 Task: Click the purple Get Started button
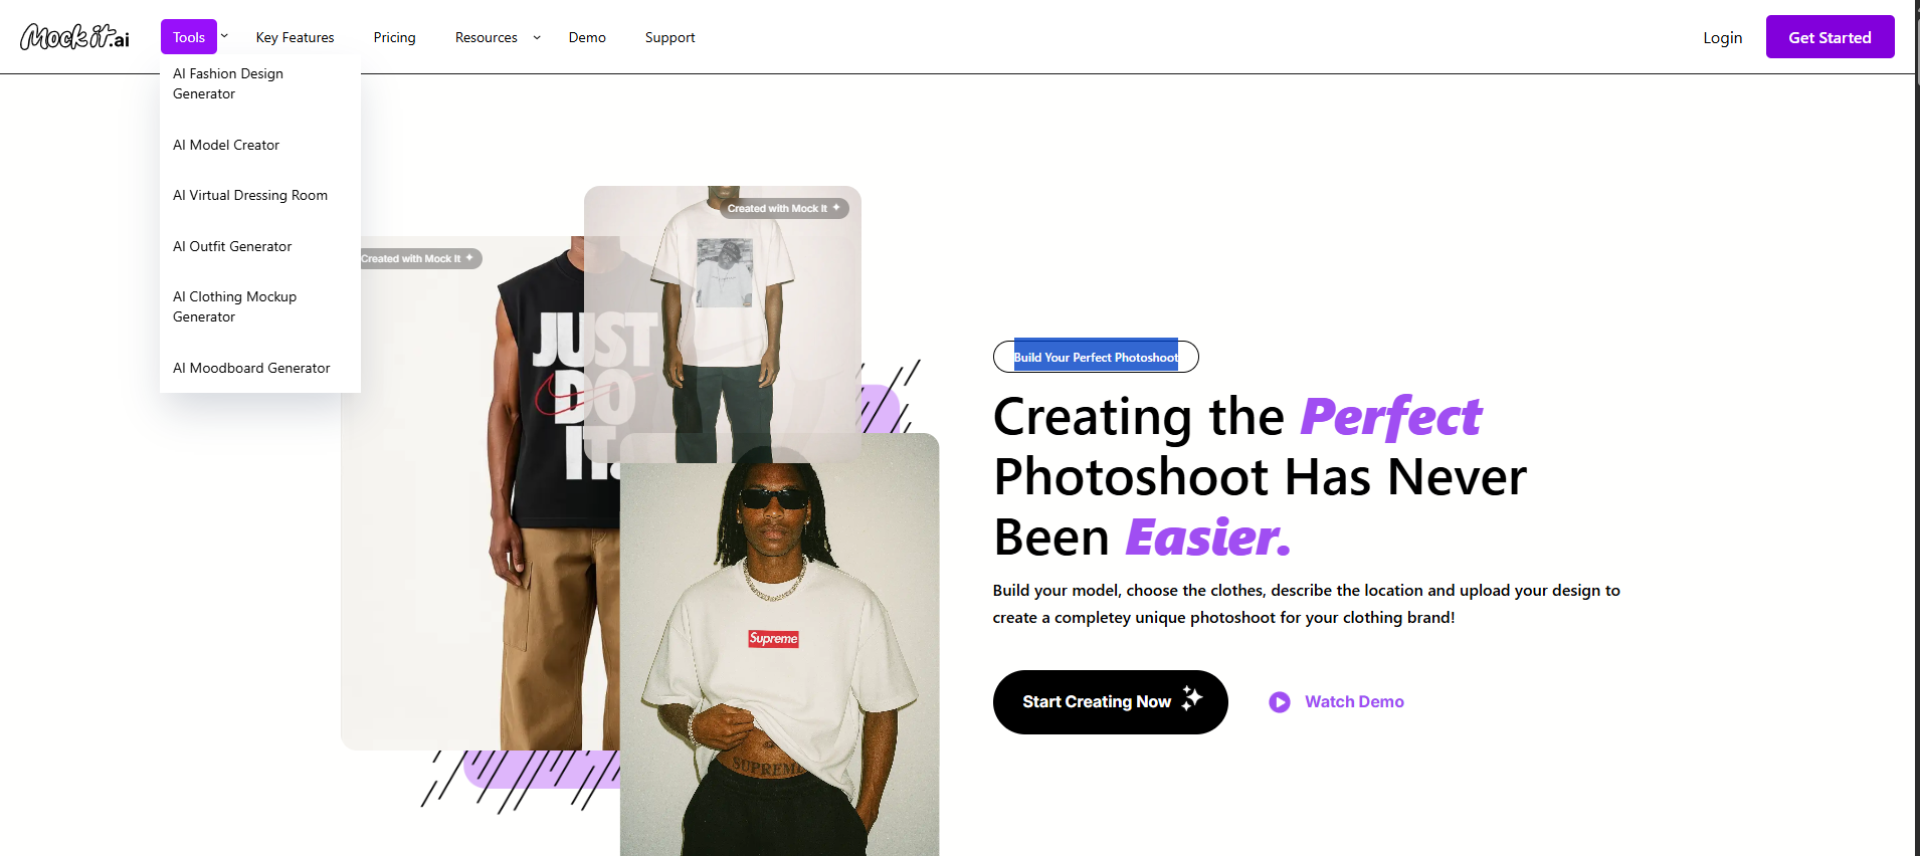tap(1830, 37)
